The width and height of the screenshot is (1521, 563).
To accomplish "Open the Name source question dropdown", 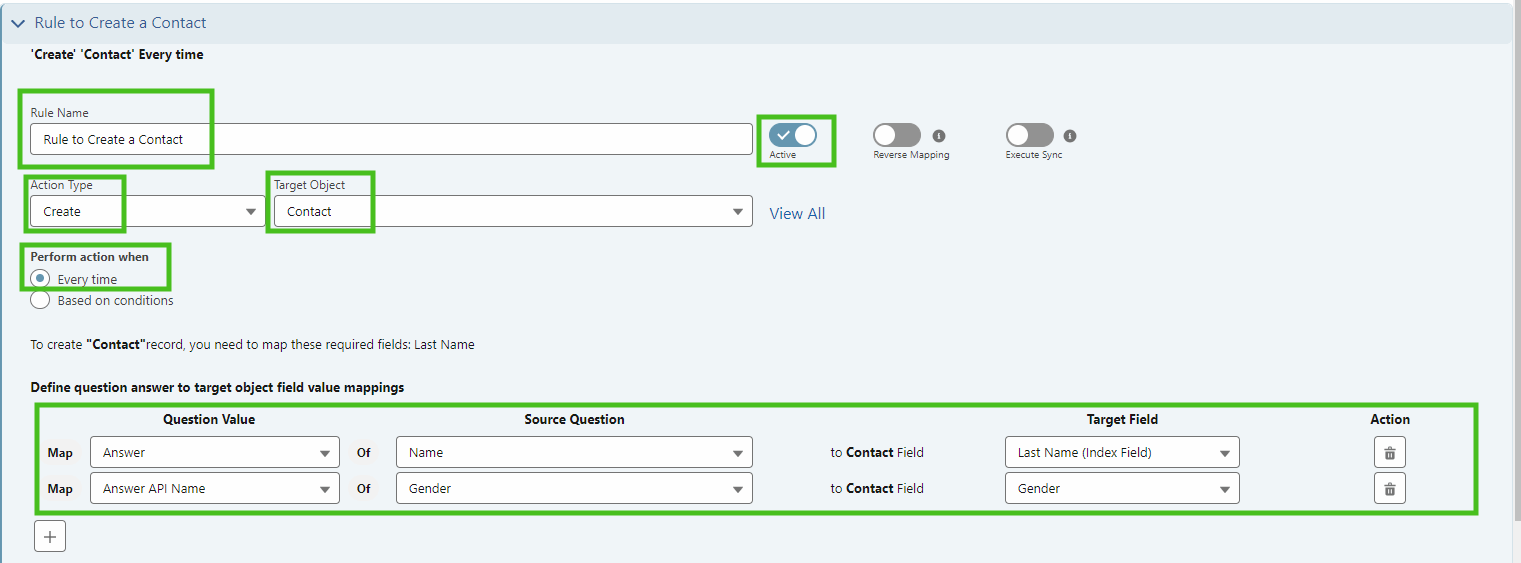I will (x=574, y=453).
